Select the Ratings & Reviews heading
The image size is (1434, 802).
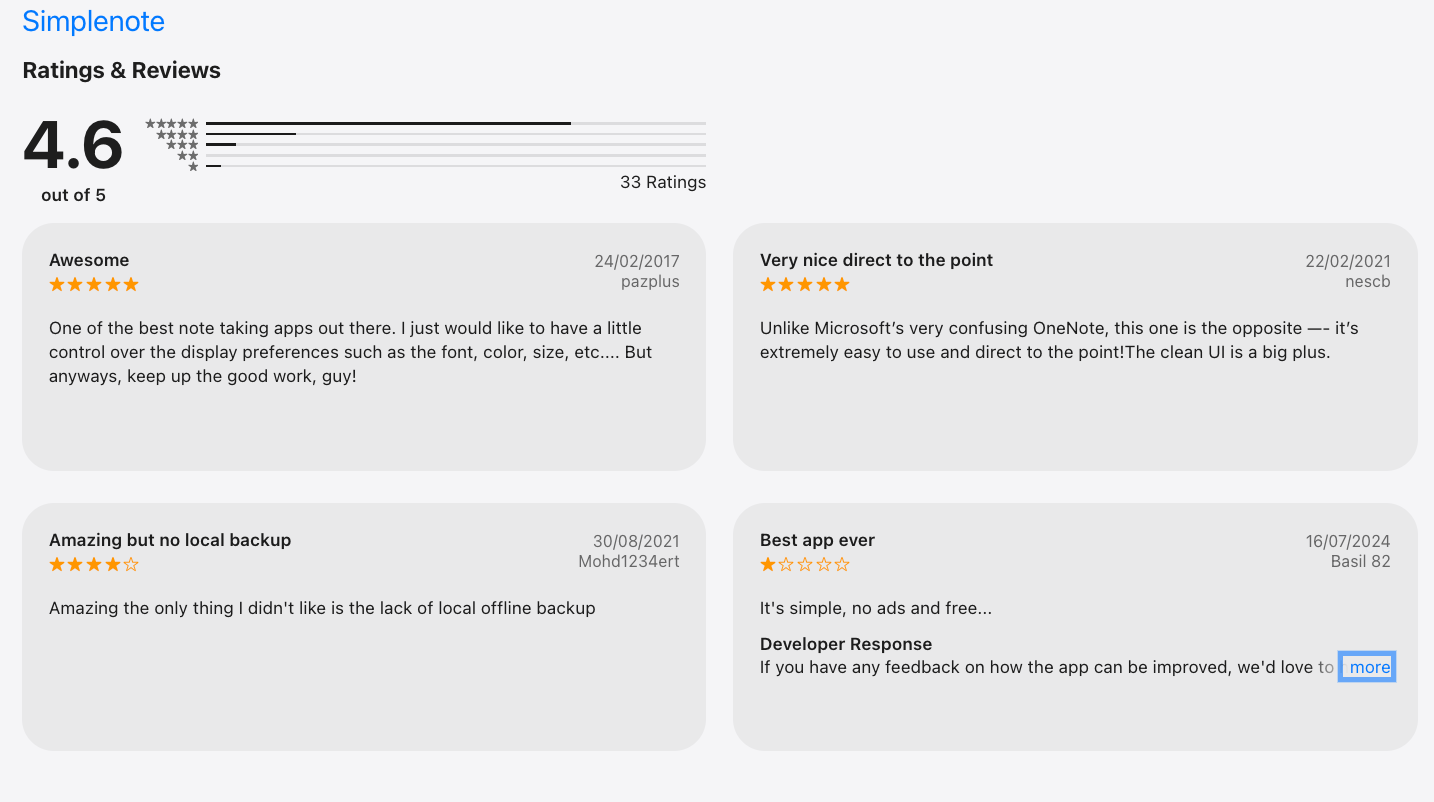click(x=121, y=70)
